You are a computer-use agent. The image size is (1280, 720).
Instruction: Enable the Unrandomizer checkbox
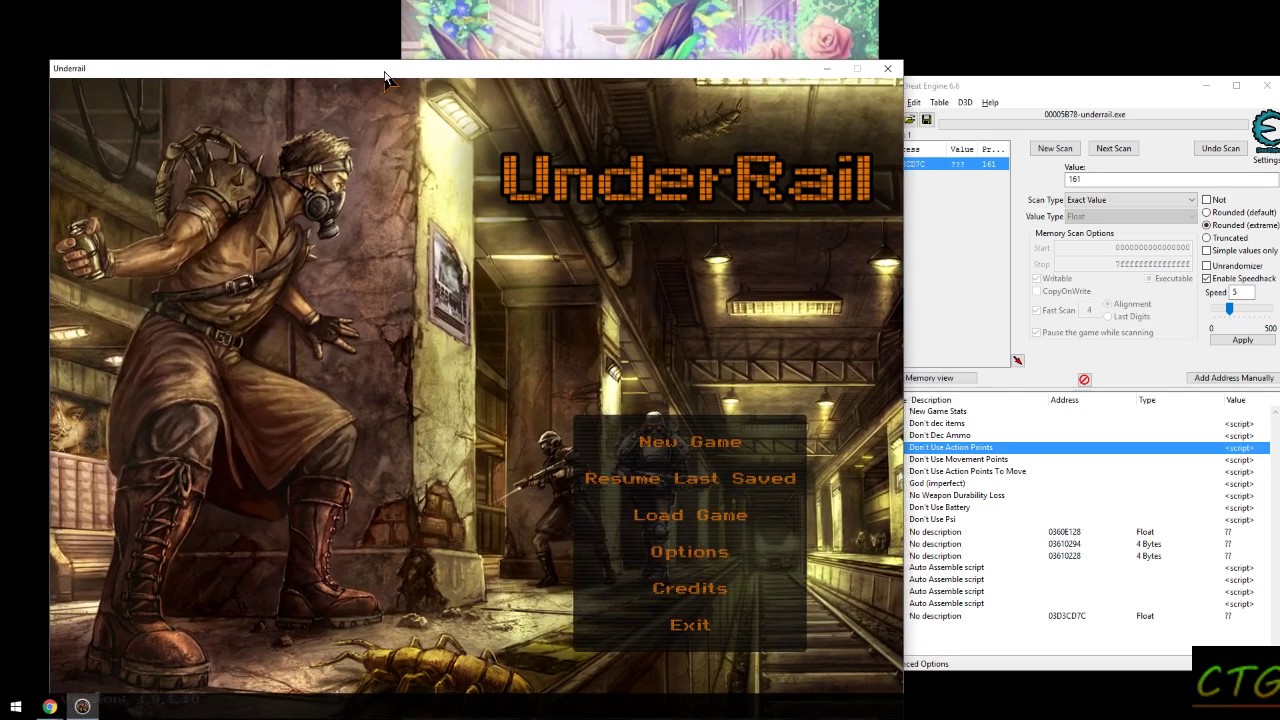(1206, 266)
